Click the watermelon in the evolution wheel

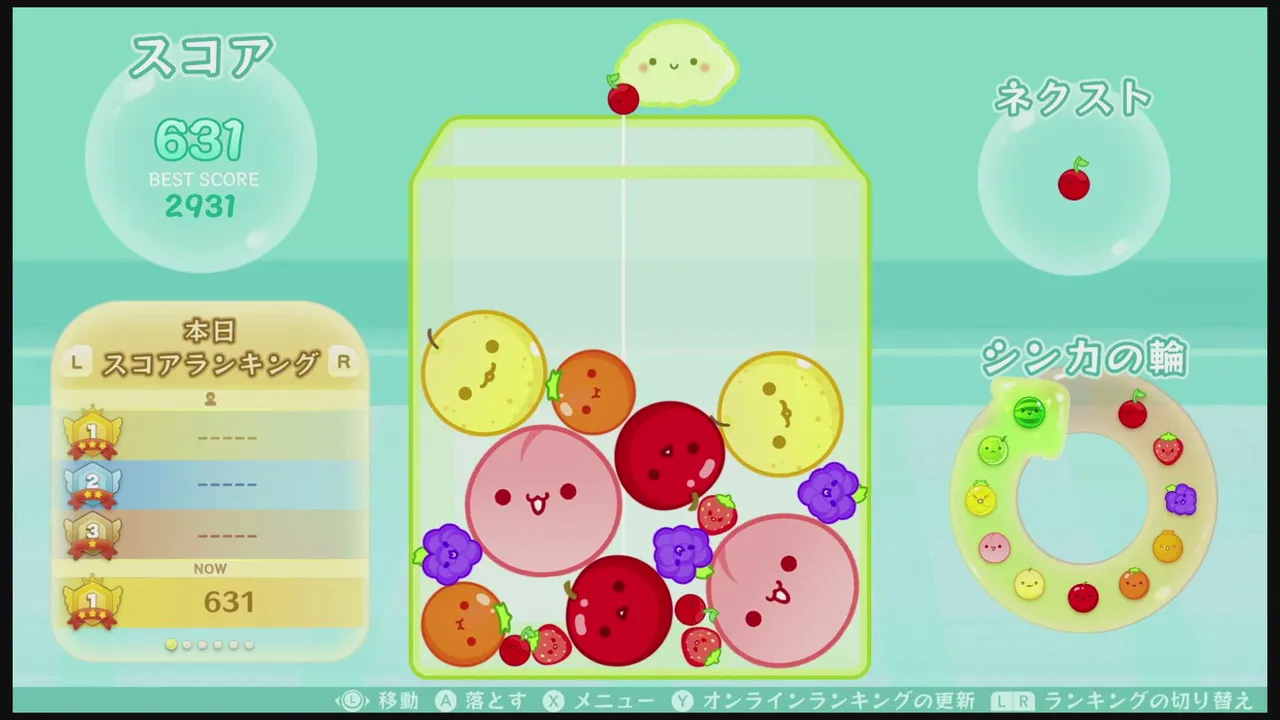[x=1028, y=412]
